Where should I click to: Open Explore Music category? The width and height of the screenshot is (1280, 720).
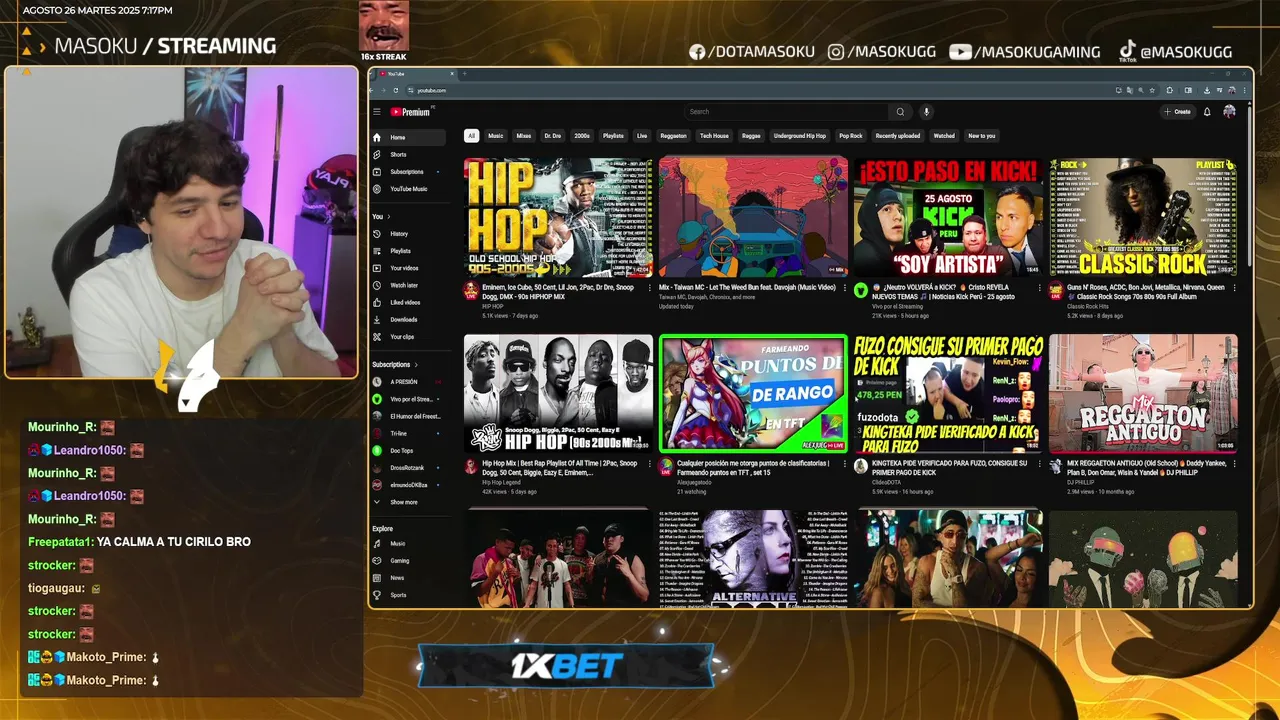pyautogui.click(x=408, y=543)
